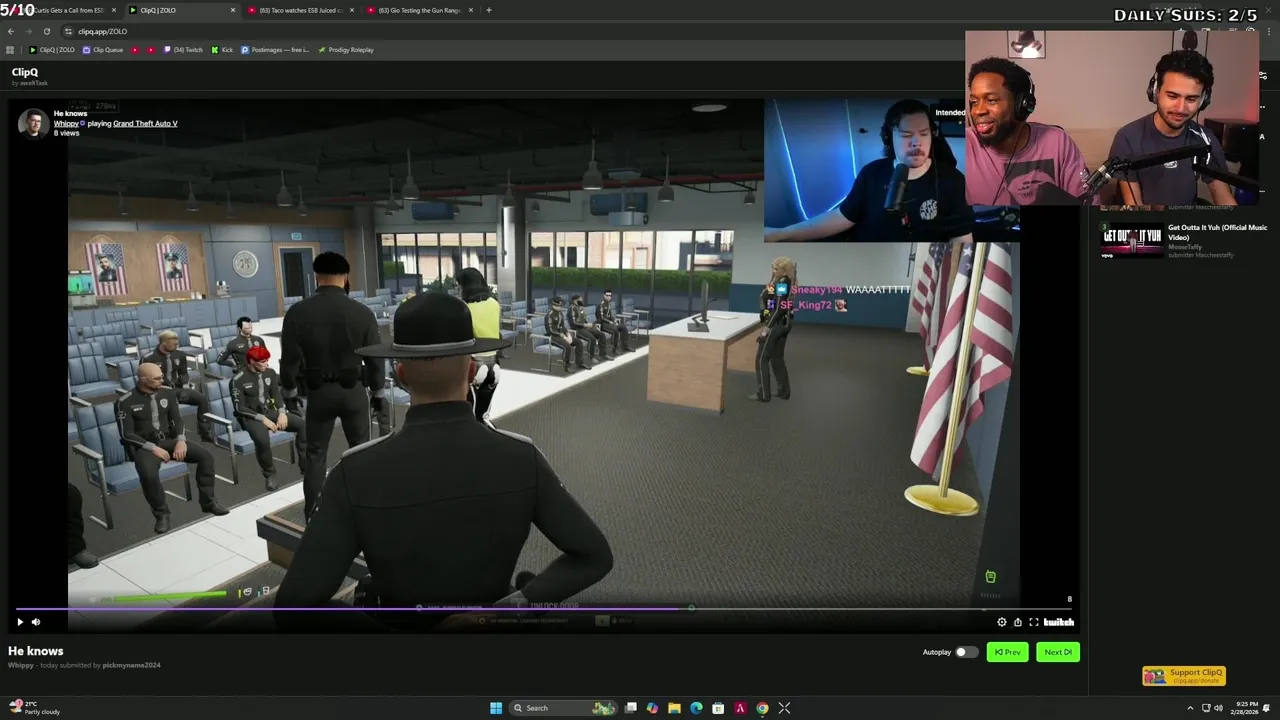The image size is (1280, 720).
Task: Click the Support ClipQ donate banner
Action: point(1184,676)
